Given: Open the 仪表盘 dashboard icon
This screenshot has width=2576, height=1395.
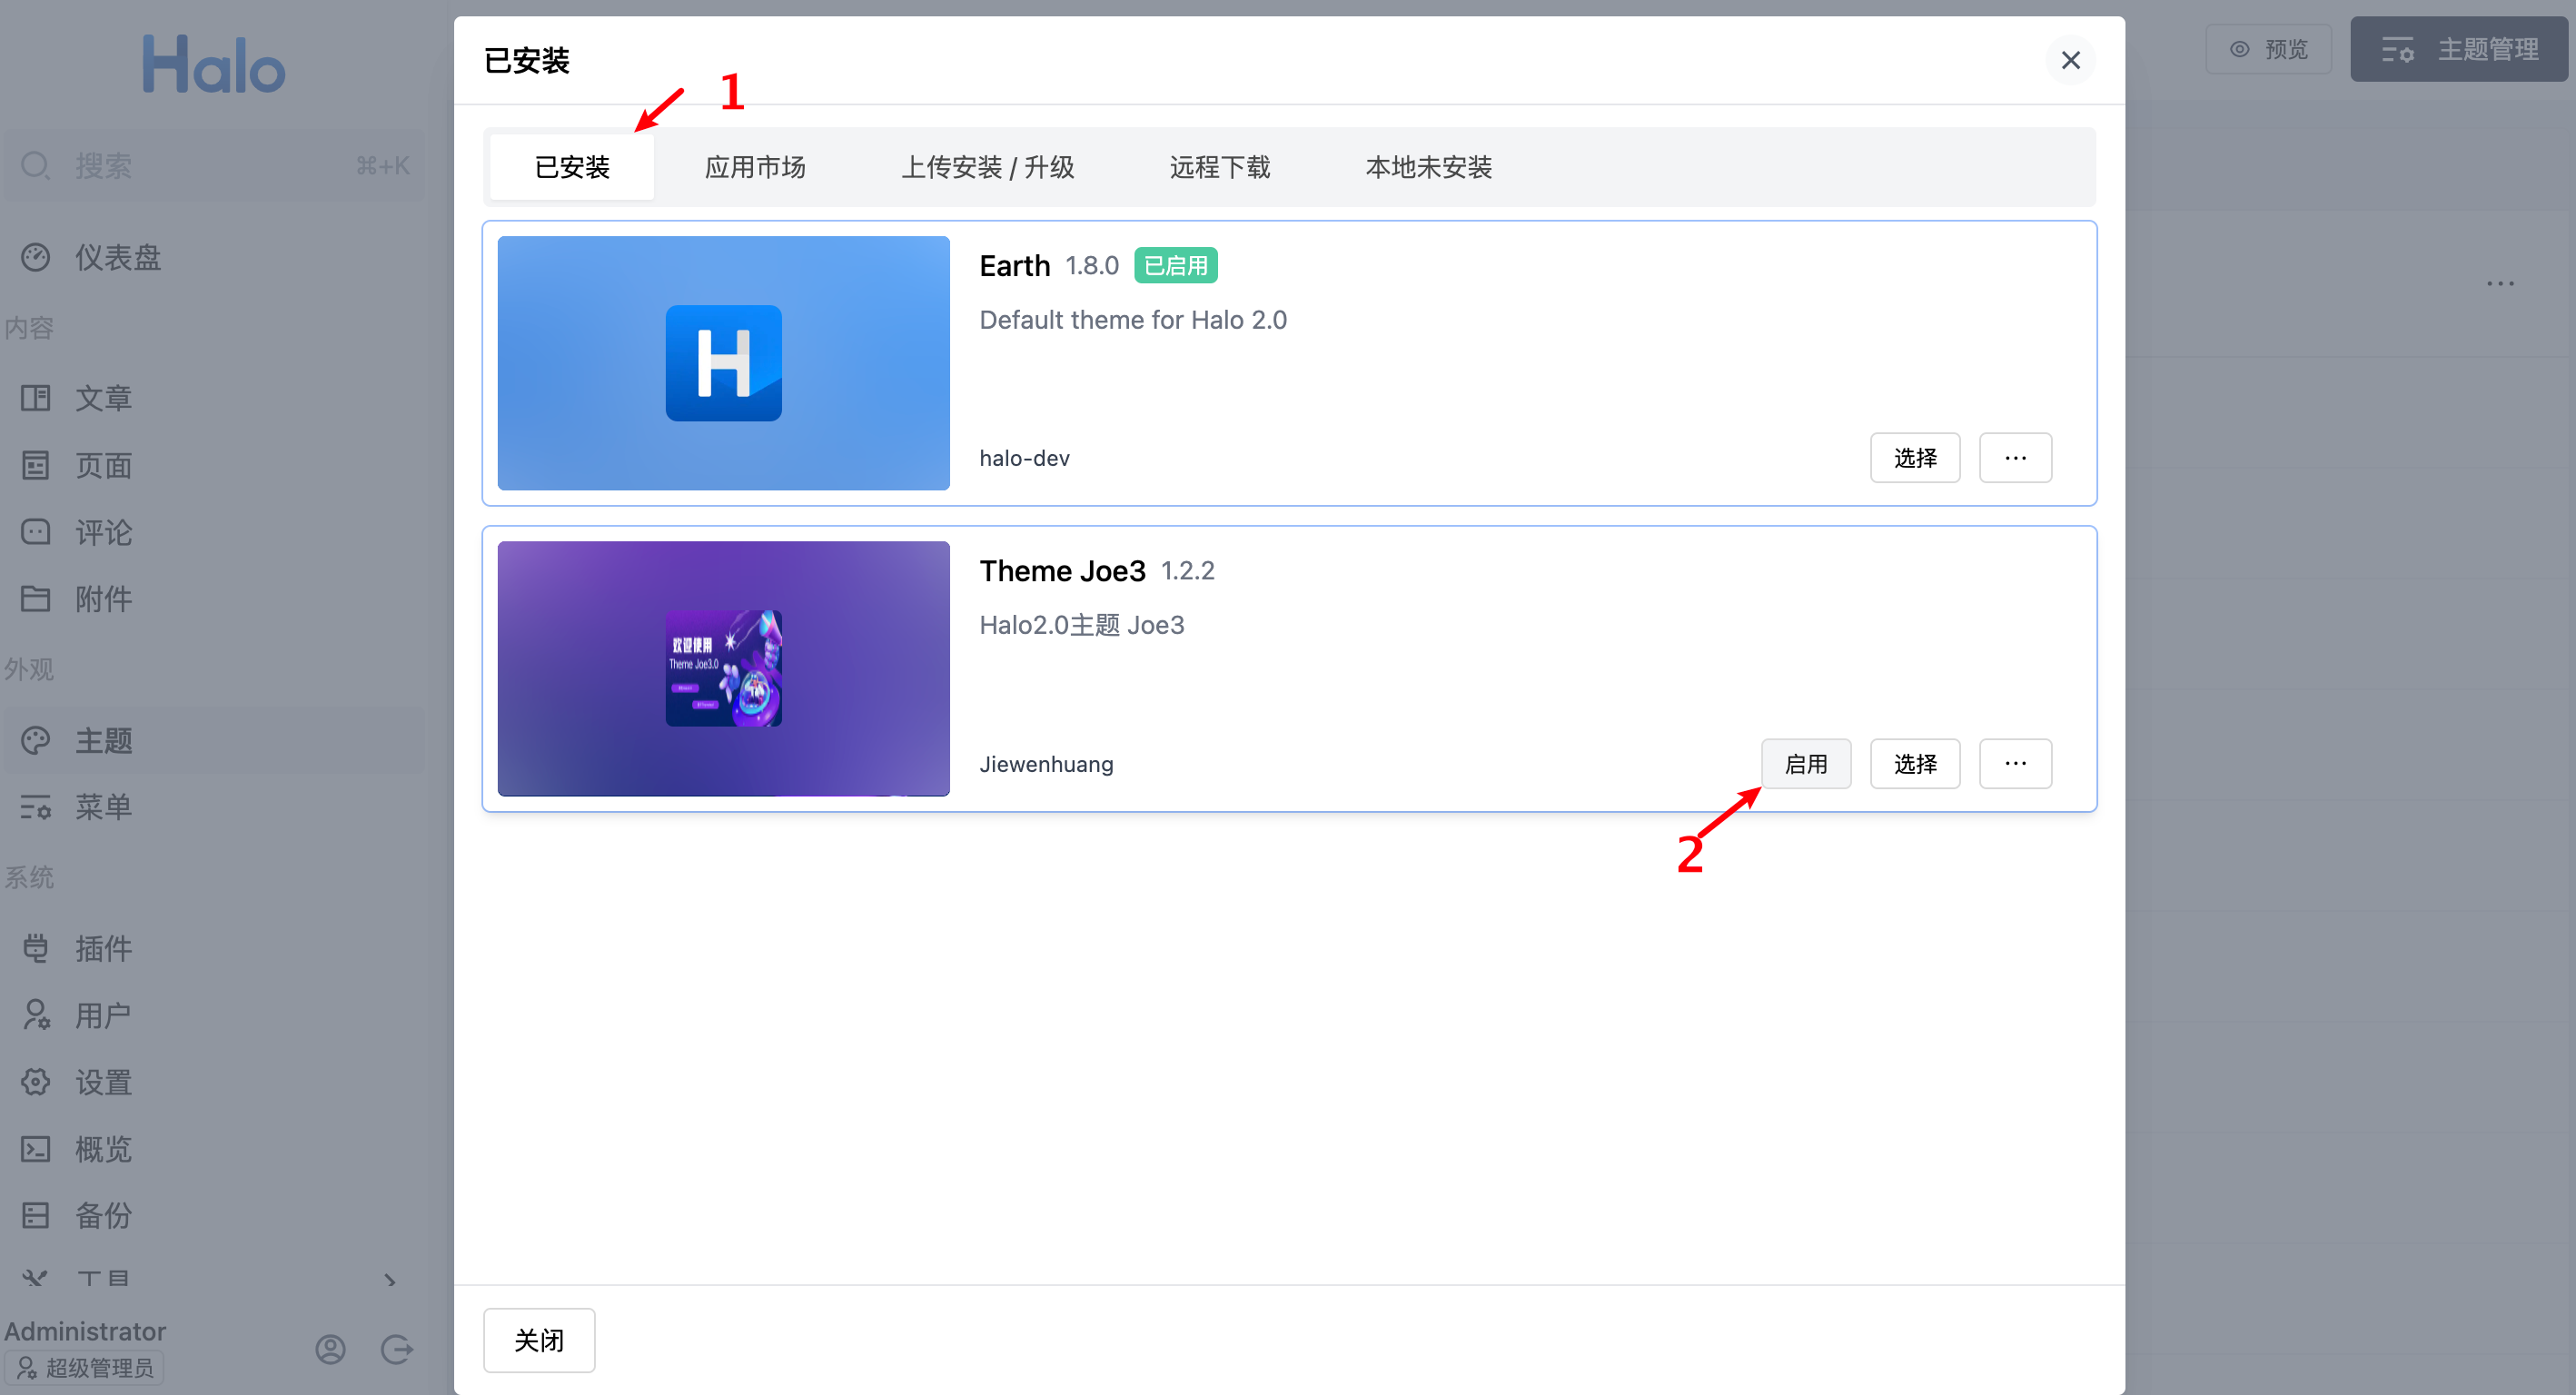Looking at the screenshot, I should [35, 257].
